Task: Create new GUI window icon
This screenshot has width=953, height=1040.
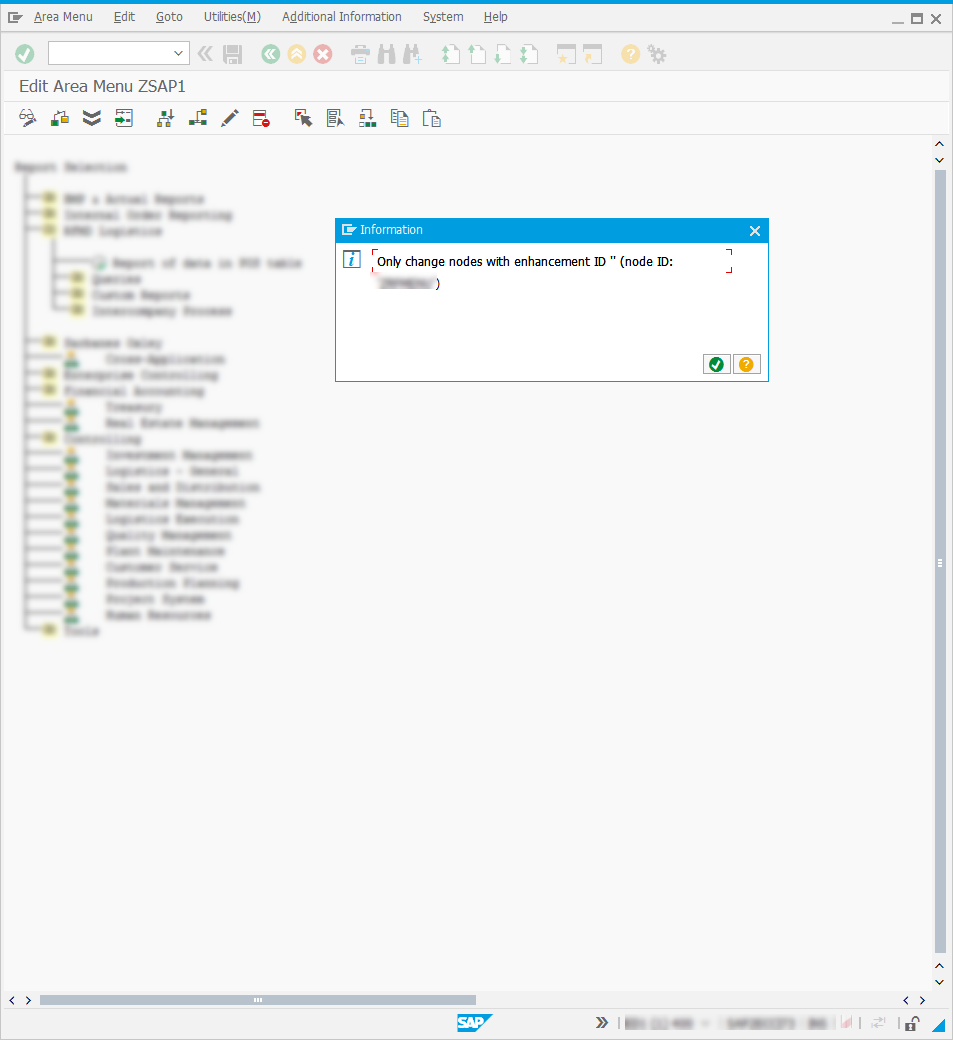Action: point(566,54)
